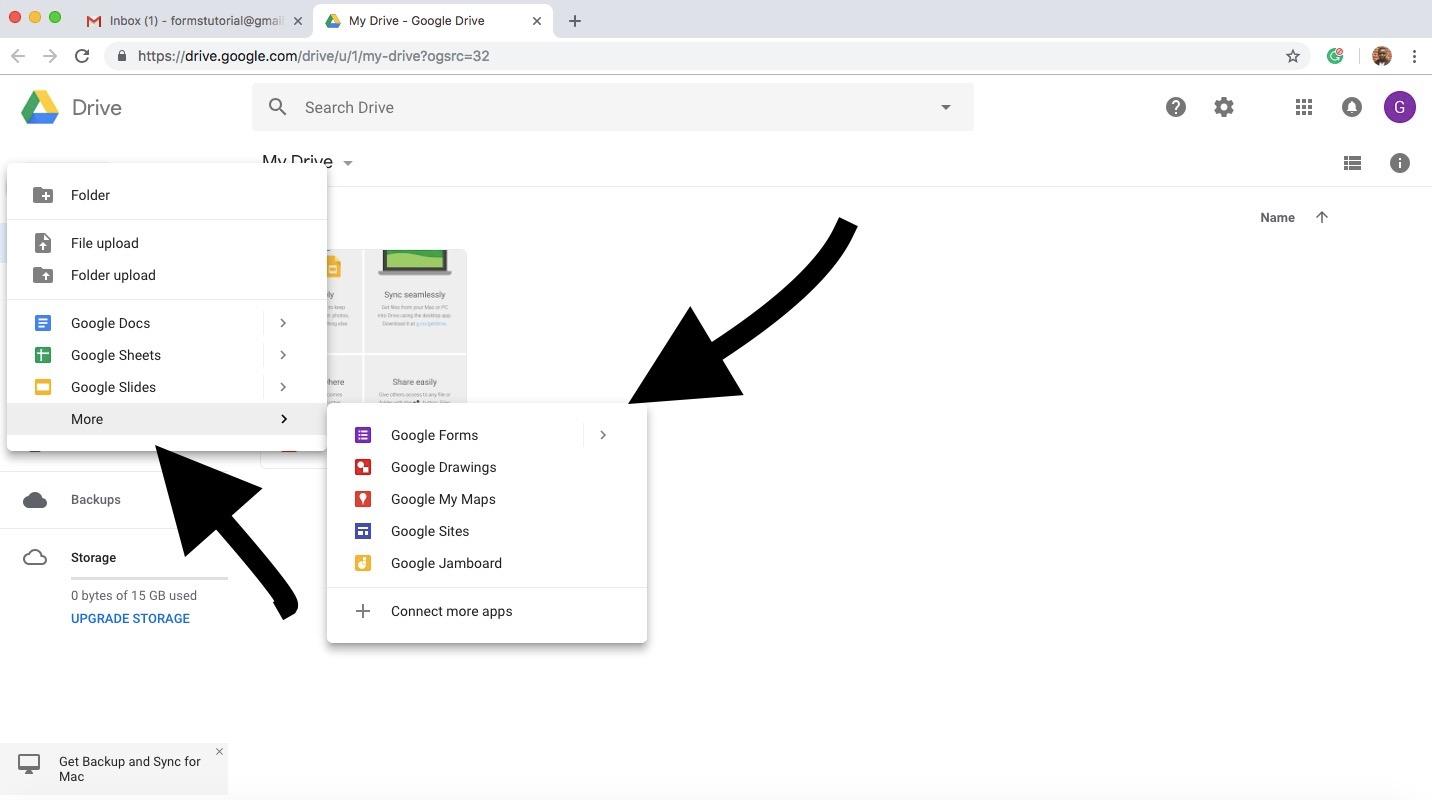The height and width of the screenshot is (800, 1432).
Task: Click the red Google Drawings icon
Action: (363, 467)
